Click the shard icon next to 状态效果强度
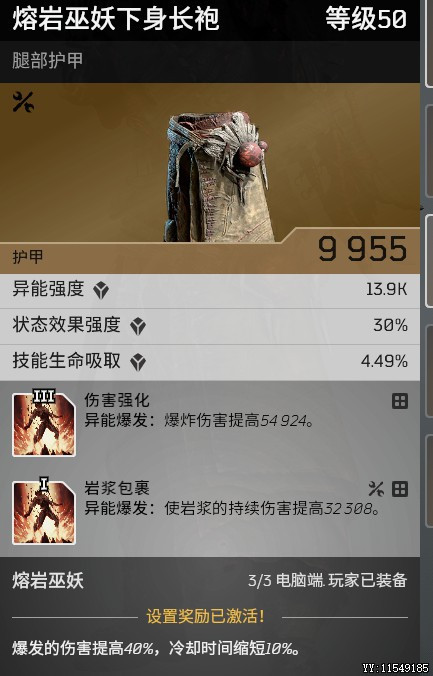Screen dimensions: 433x676 tap(138, 326)
